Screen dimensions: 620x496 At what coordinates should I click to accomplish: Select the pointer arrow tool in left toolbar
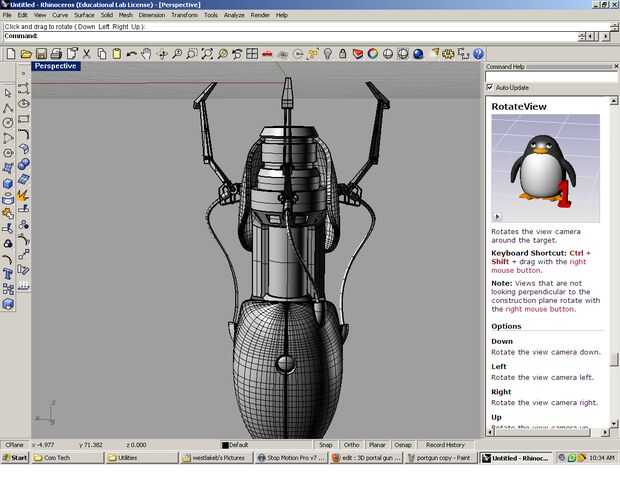tap(8, 91)
